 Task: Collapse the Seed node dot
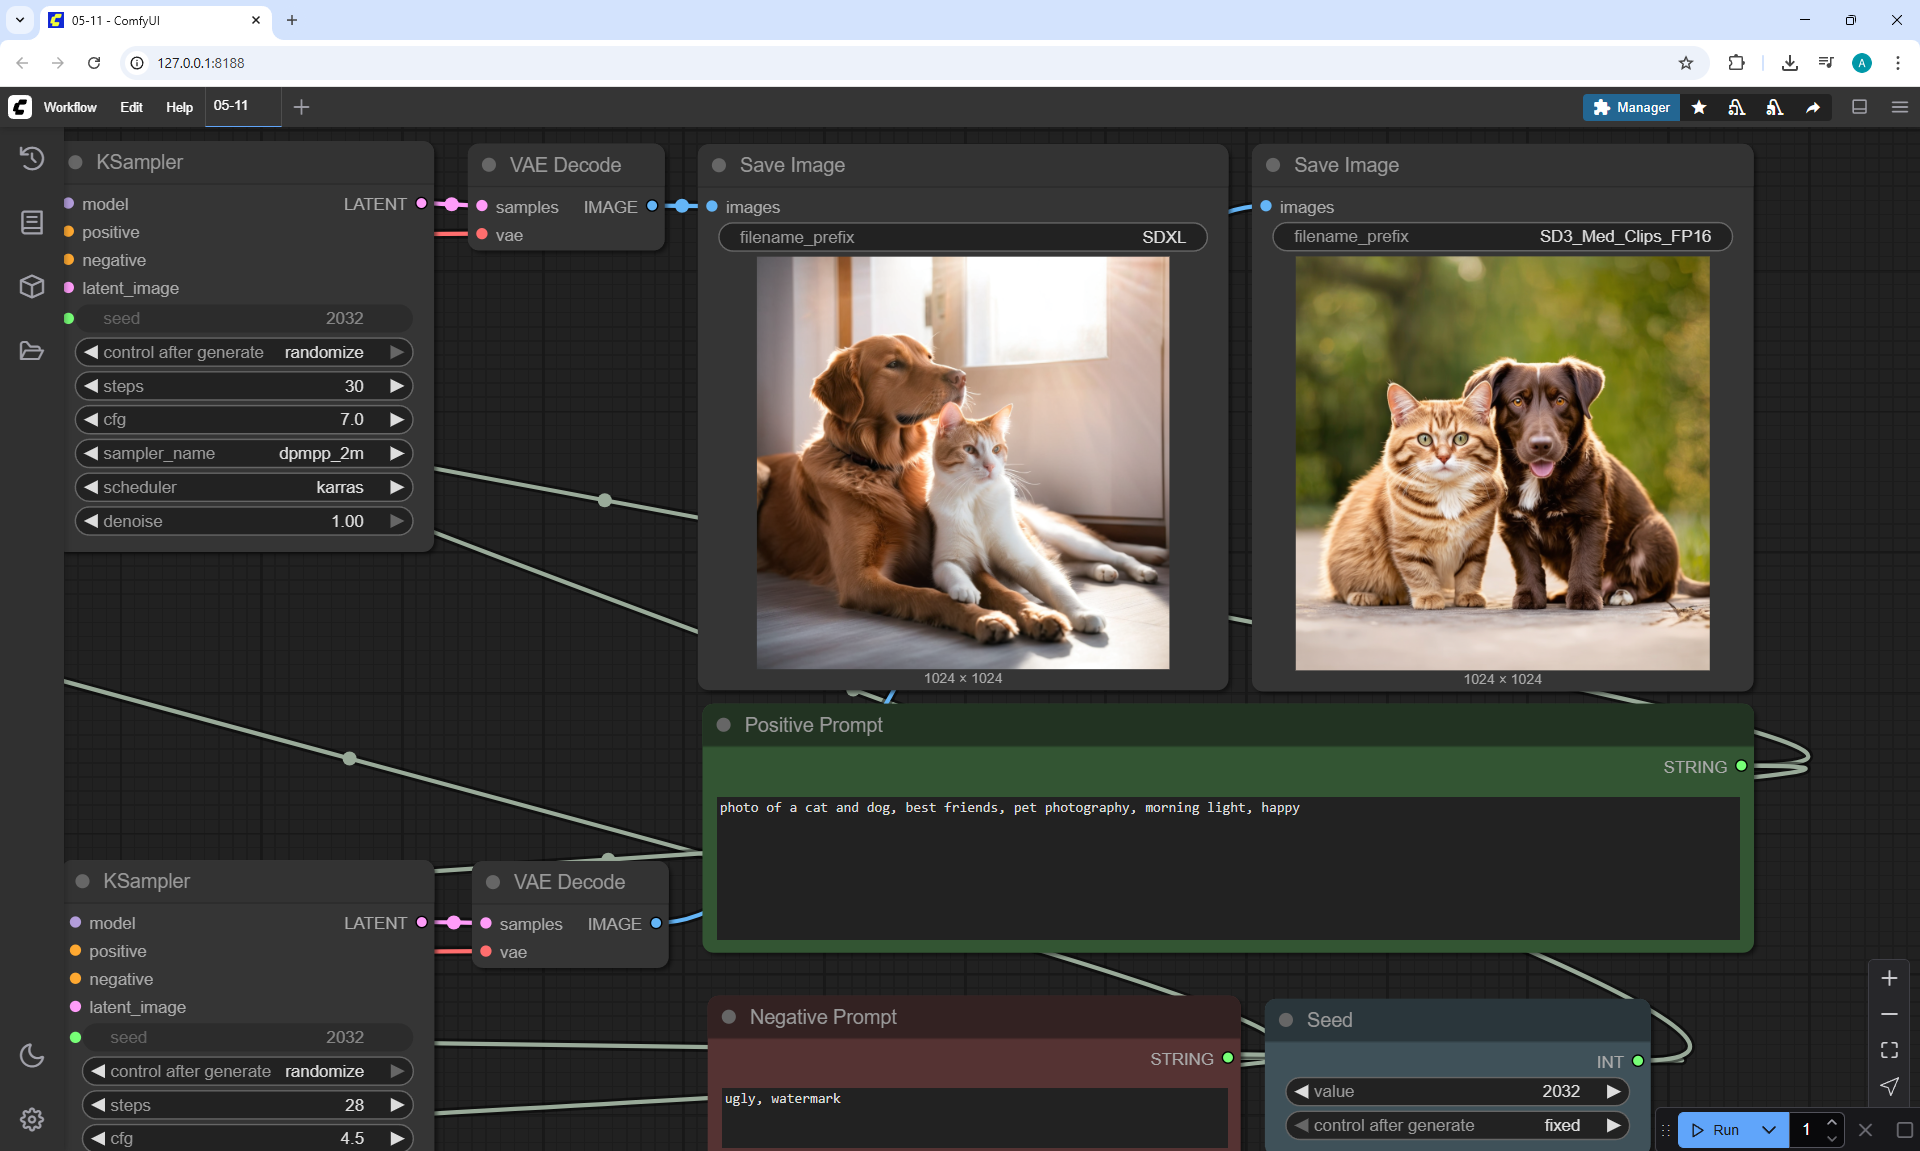click(1287, 1020)
